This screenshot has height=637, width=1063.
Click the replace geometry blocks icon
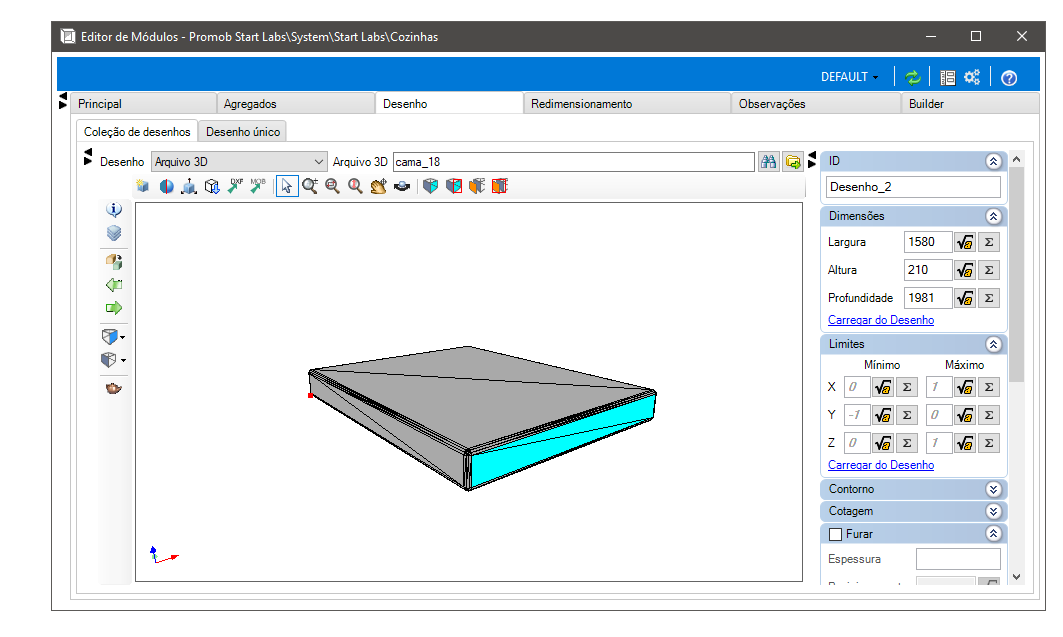coord(114,261)
